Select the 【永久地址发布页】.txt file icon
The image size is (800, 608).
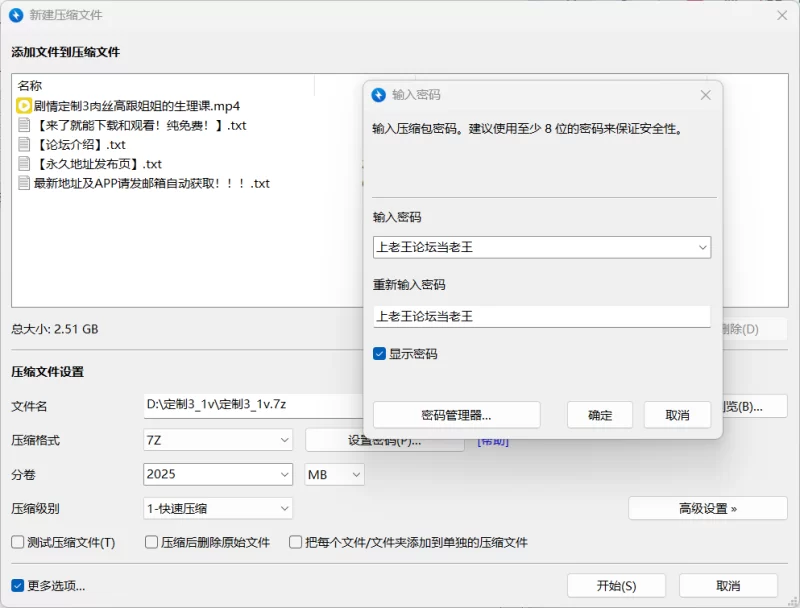pyautogui.click(x=24, y=164)
